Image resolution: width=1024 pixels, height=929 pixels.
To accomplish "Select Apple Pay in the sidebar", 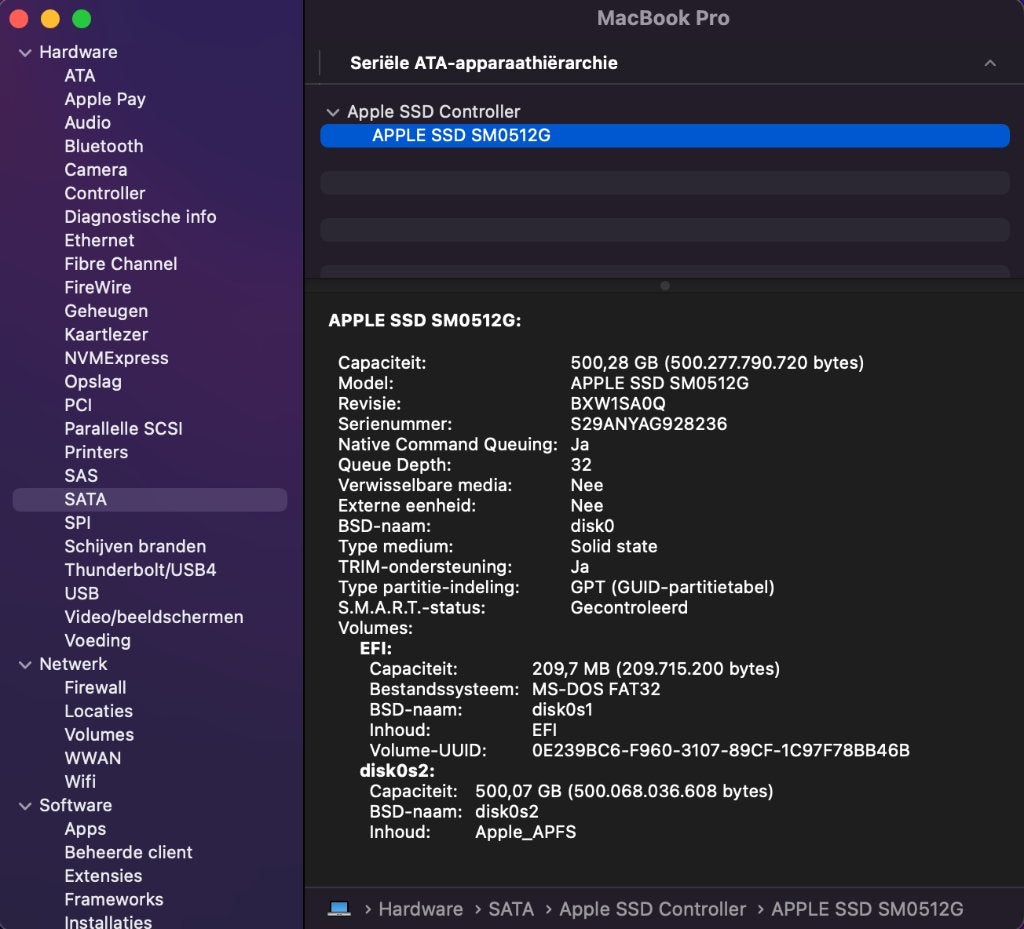I will point(104,99).
